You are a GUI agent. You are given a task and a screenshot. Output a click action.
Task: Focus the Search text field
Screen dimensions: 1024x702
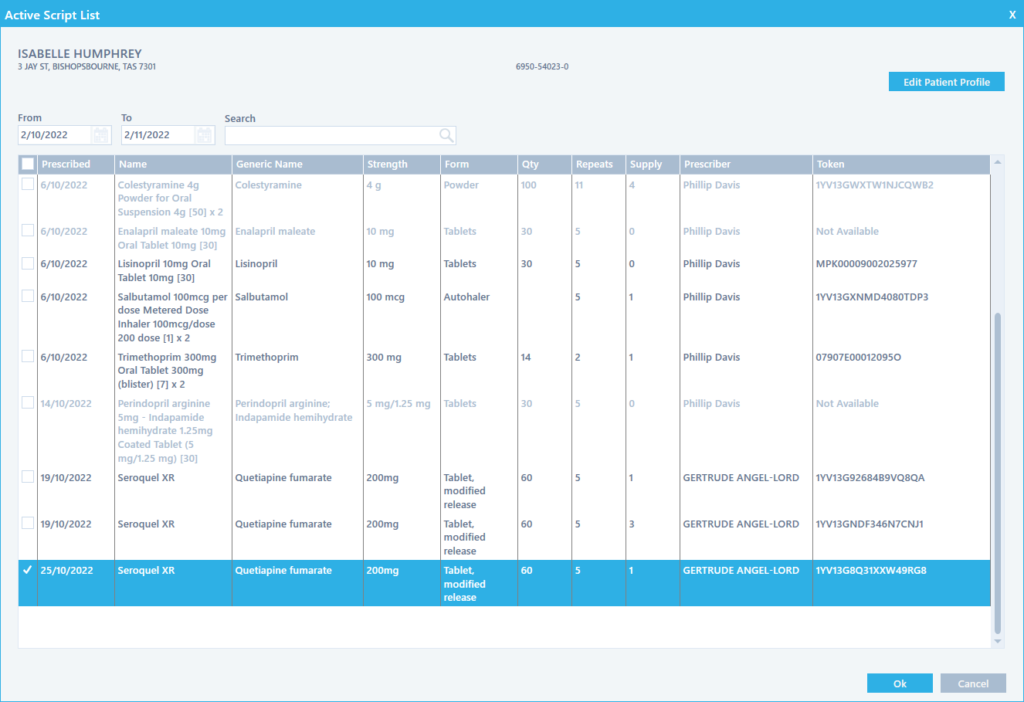[330, 135]
